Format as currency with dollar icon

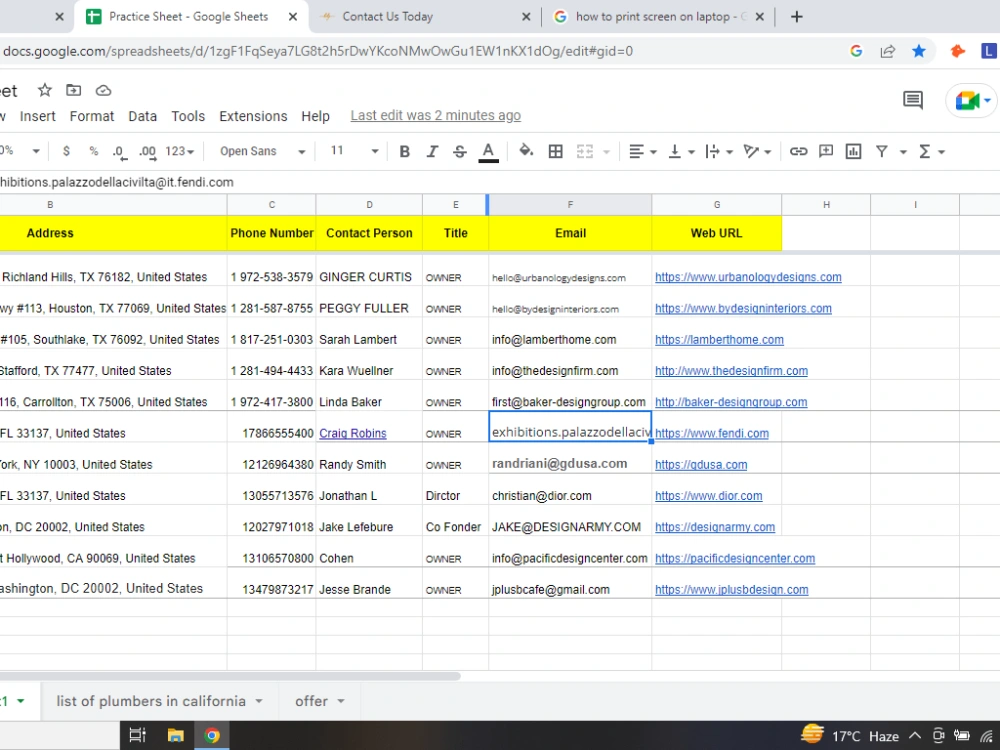click(x=66, y=151)
